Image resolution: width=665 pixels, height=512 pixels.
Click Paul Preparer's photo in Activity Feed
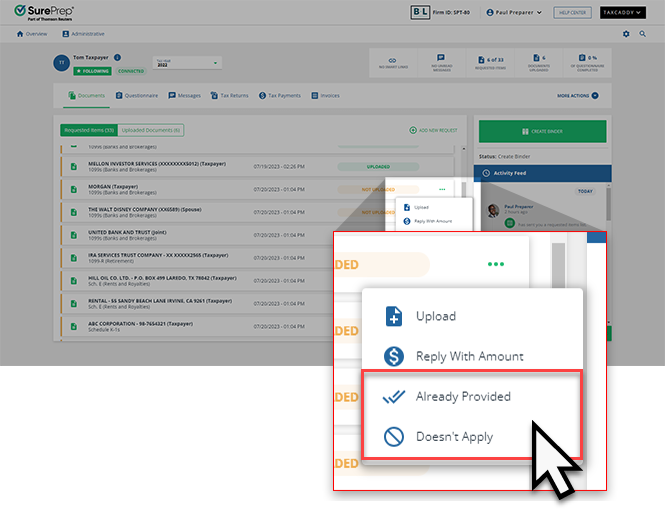pyautogui.click(x=493, y=210)
